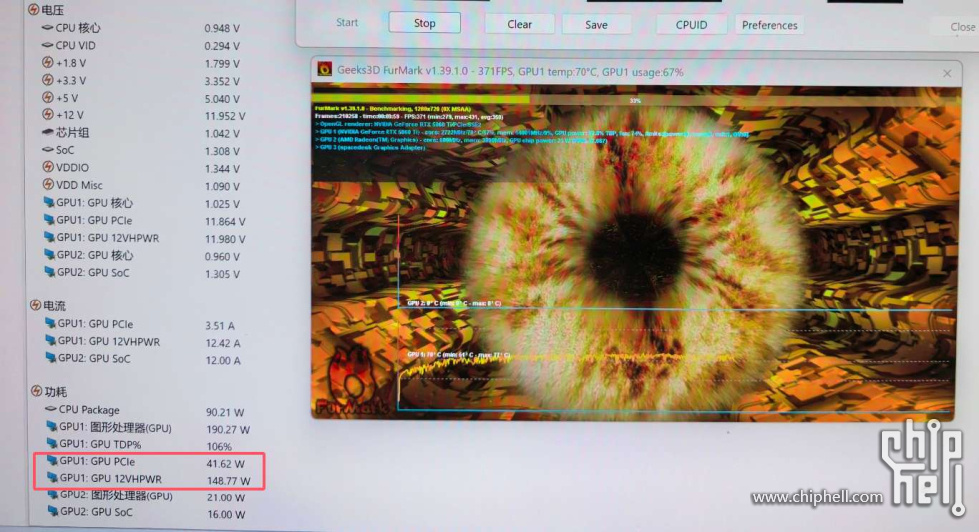The width and height of the screenshot is (979, 532).
Task: Click the 3.51 A current value
Action: [x=220, y=325]
